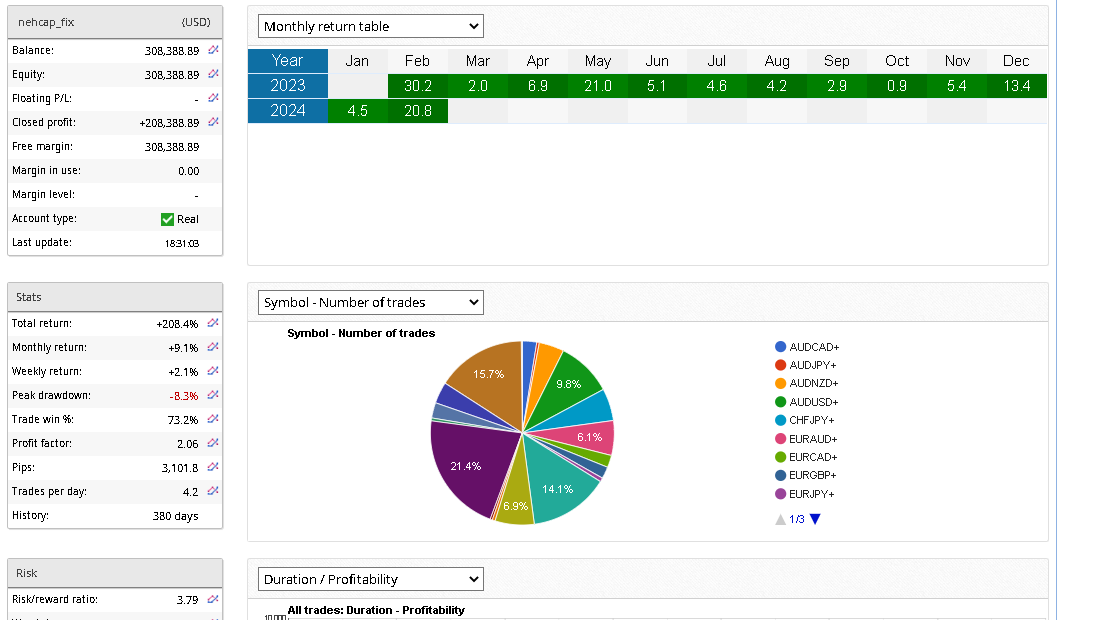The height and width of the screenshot is (620, 1111).
Task: Expand the Symbol - Number of trades dropdown
Action: click(x=370, y=302)
